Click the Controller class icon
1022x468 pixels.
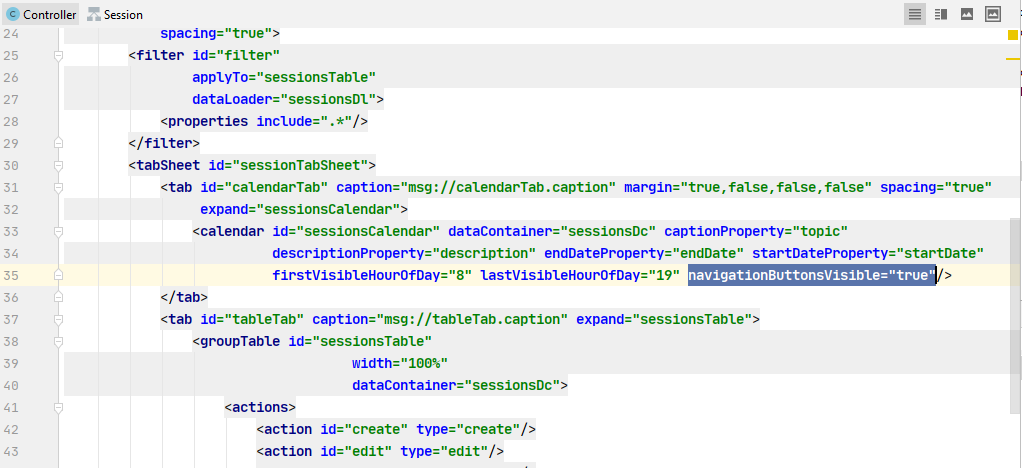point(12,14)
